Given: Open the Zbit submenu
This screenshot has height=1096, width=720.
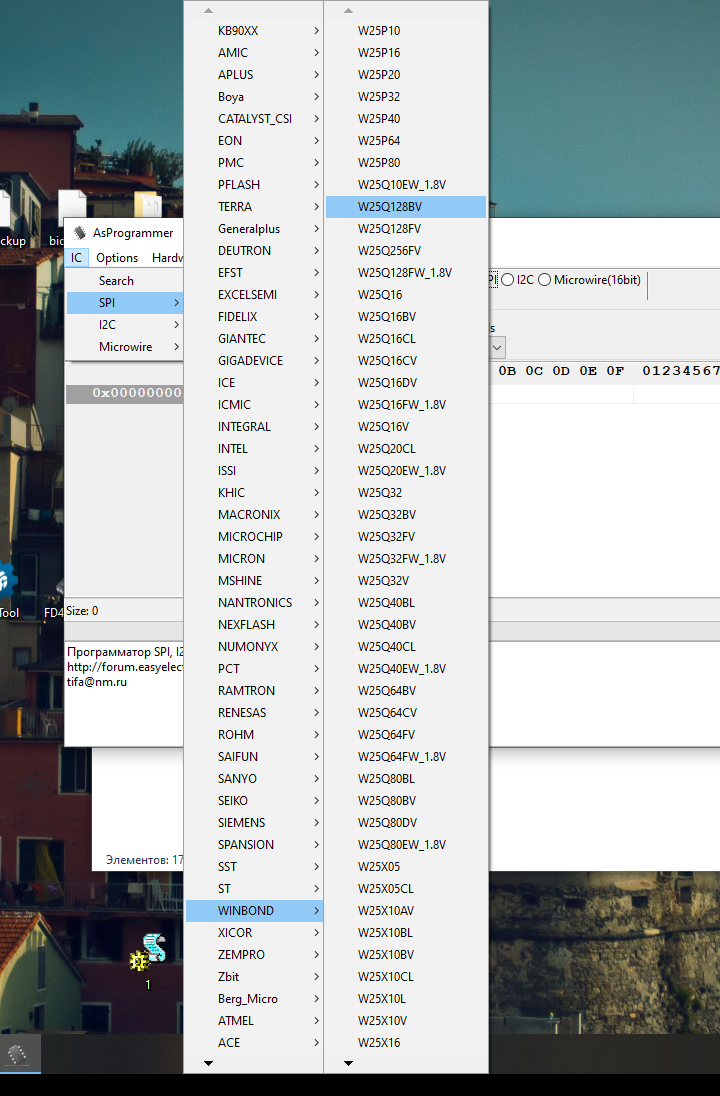Looking at the screenshot, I should click(x=254, y=976).
